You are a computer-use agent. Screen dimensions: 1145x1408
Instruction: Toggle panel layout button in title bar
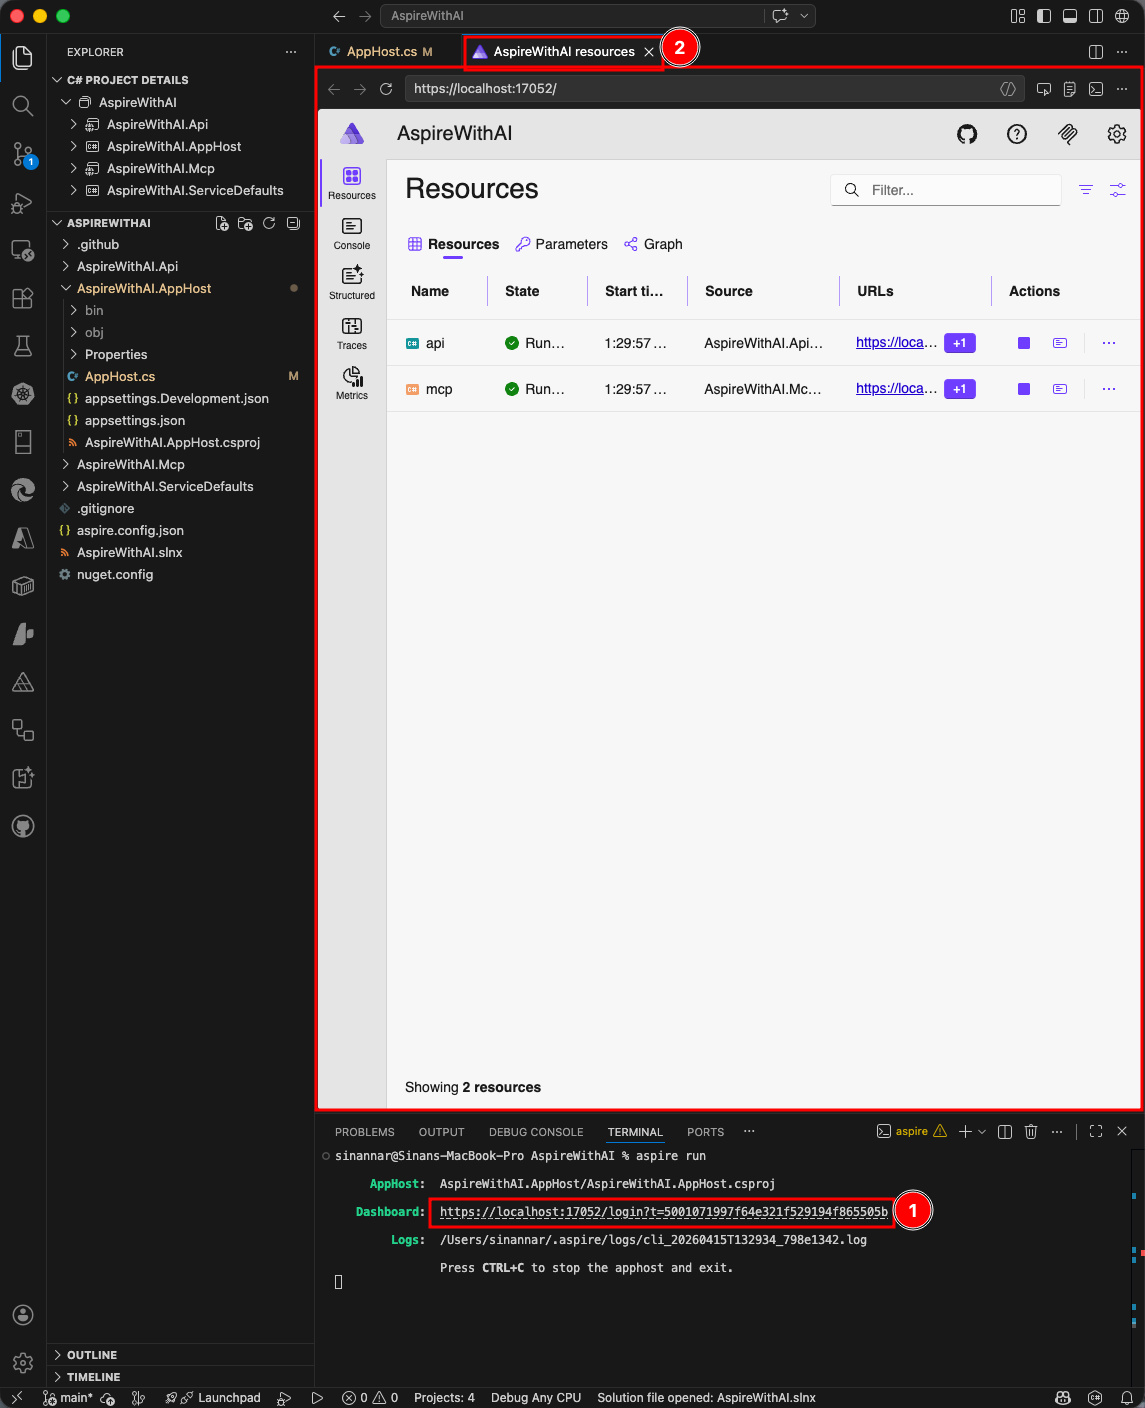[x=1070, y=16]
